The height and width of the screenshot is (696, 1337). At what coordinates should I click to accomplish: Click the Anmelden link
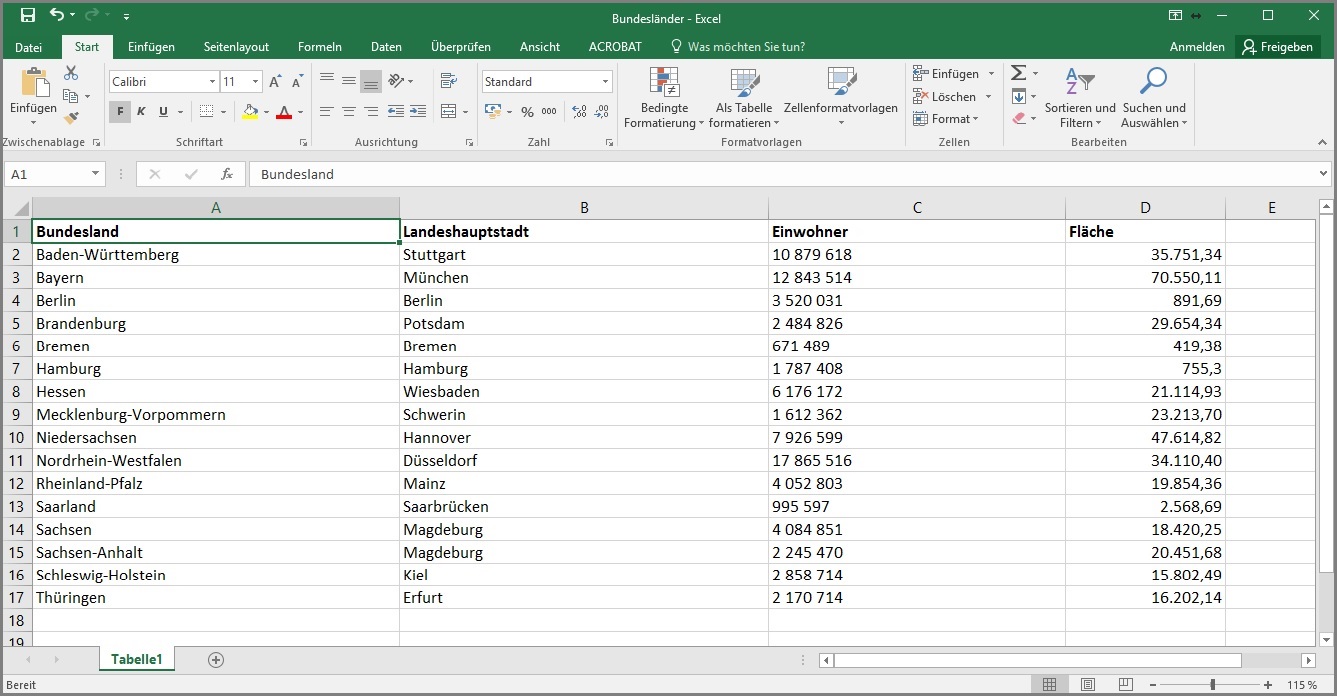(x=1197, y=46)
